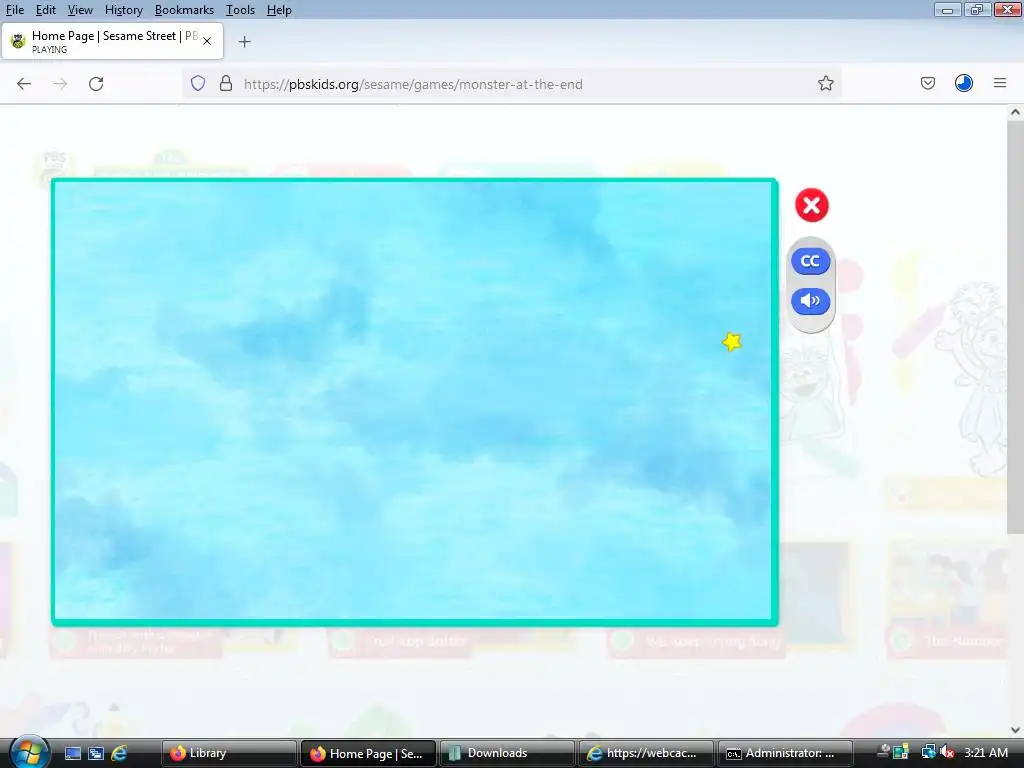Open the File menu
The image size is (1024, 768).
pos(15,10)
